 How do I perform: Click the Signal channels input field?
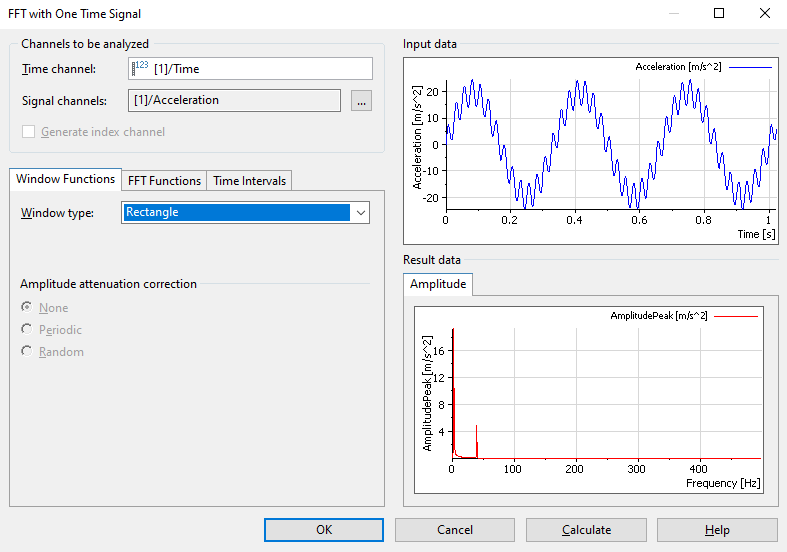(235, 100)
